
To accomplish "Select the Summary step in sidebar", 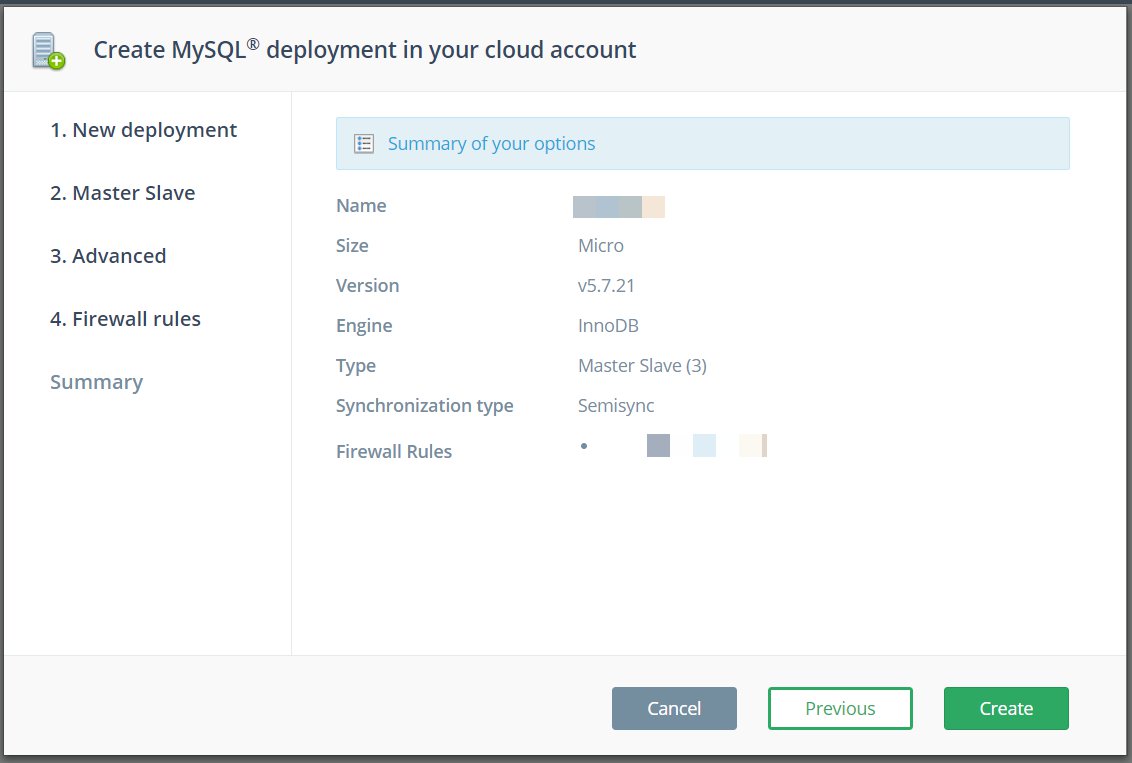I will pos(97,382).
